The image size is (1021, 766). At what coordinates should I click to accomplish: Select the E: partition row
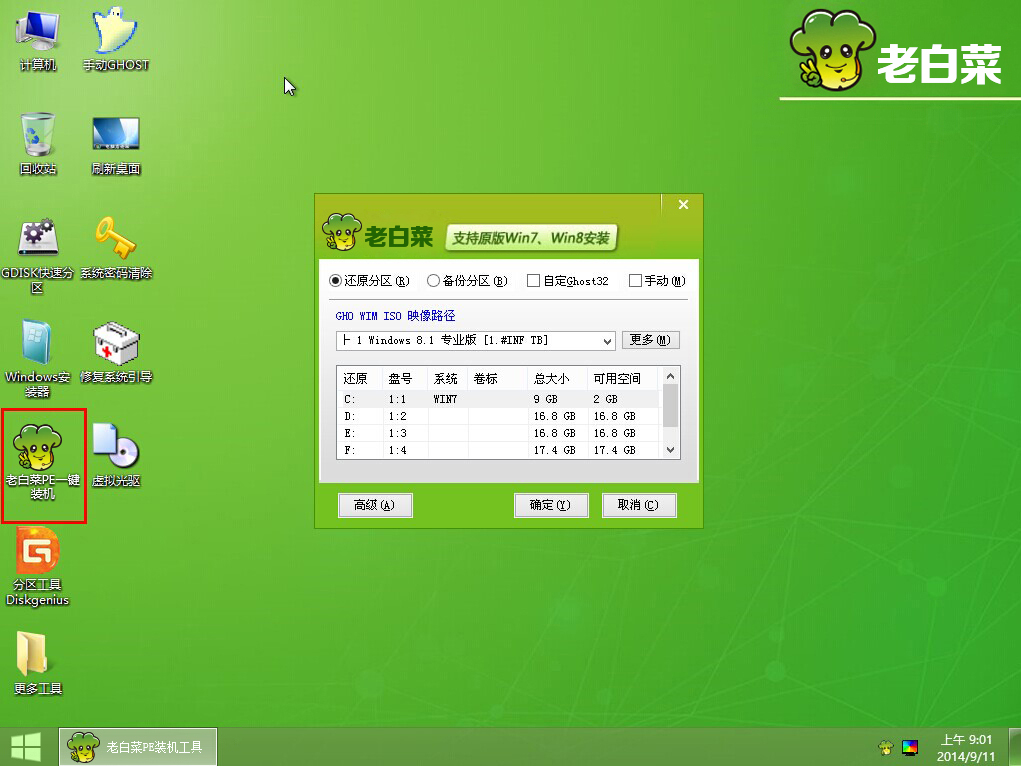(499, 433)
